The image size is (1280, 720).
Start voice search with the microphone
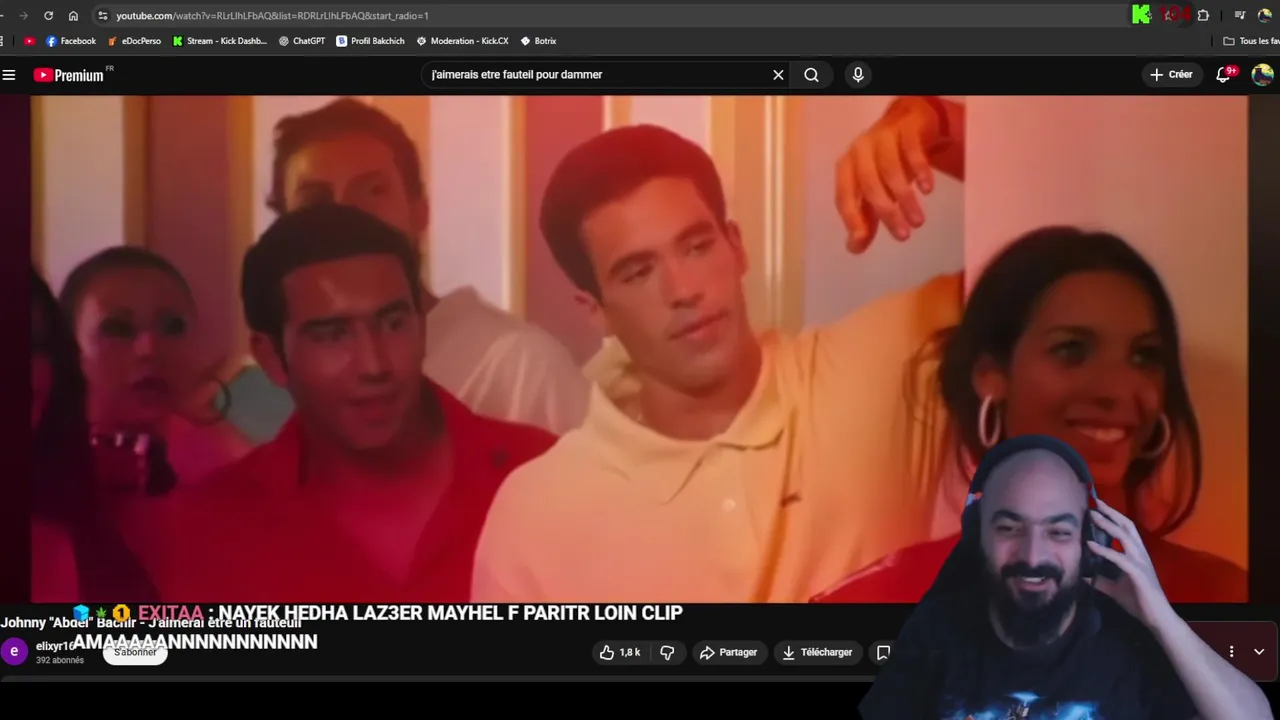tap(858, 75)
